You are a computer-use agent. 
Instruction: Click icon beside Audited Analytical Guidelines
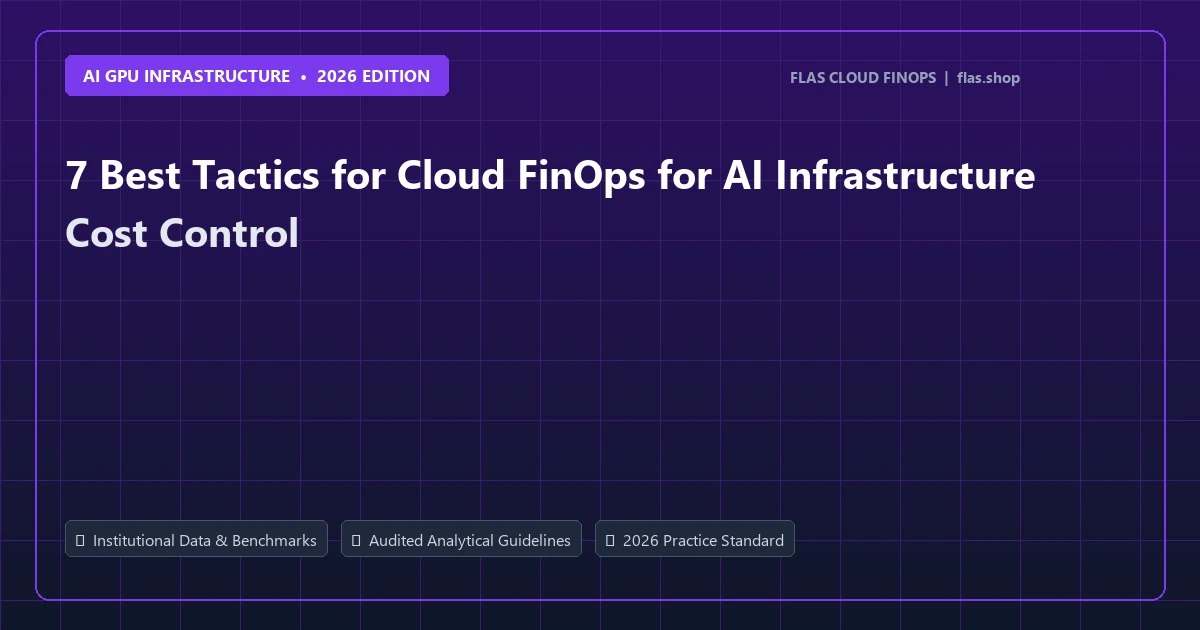(356, 540)
